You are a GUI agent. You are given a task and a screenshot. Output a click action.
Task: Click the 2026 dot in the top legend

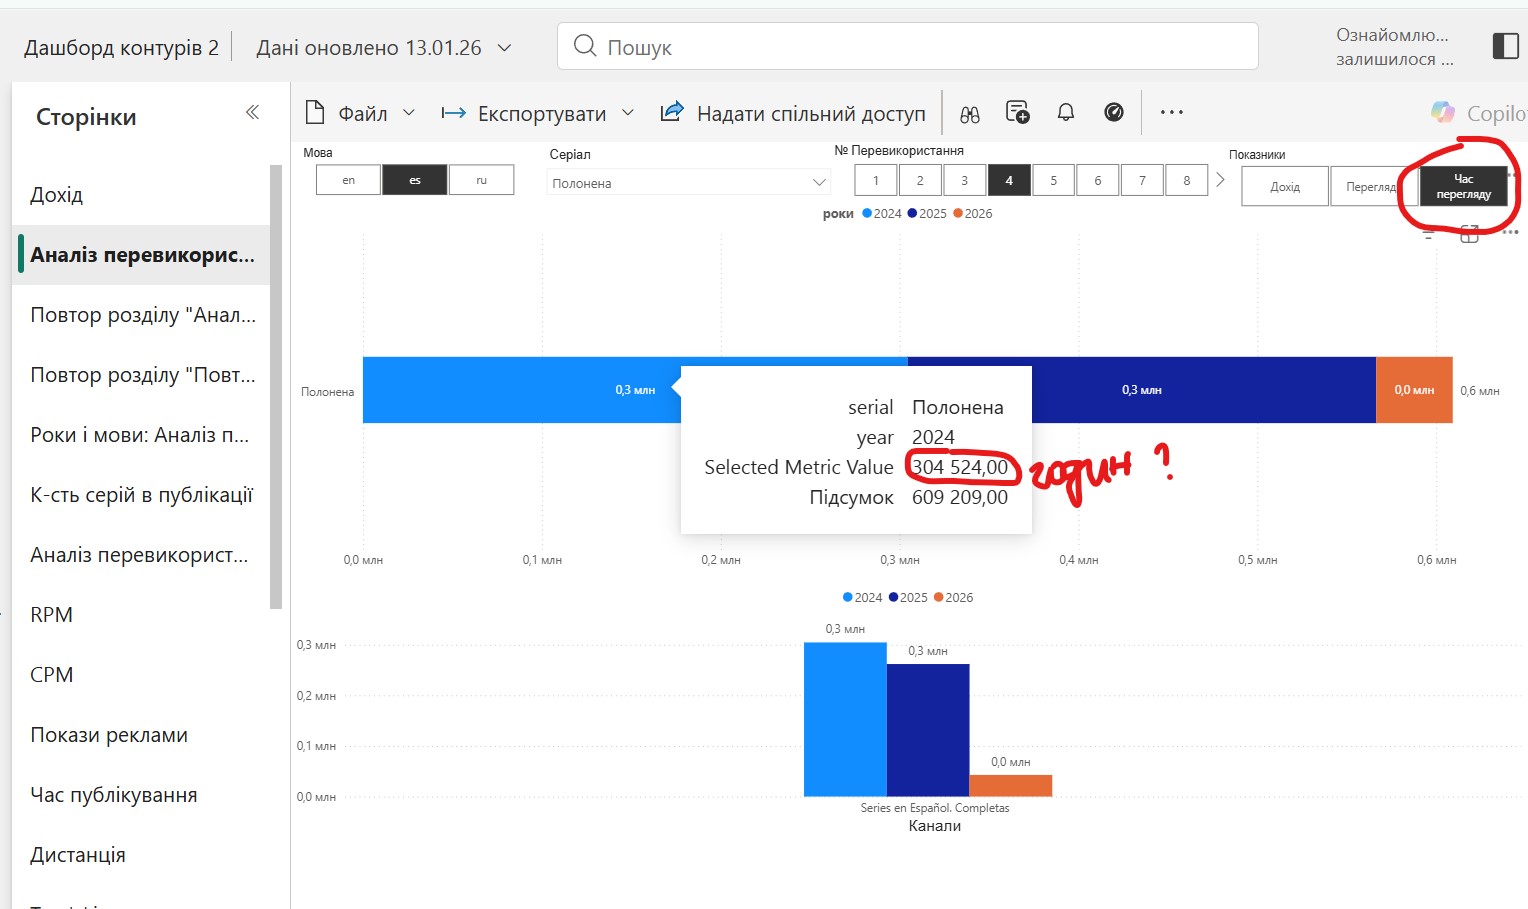click(x=958, y=213)
